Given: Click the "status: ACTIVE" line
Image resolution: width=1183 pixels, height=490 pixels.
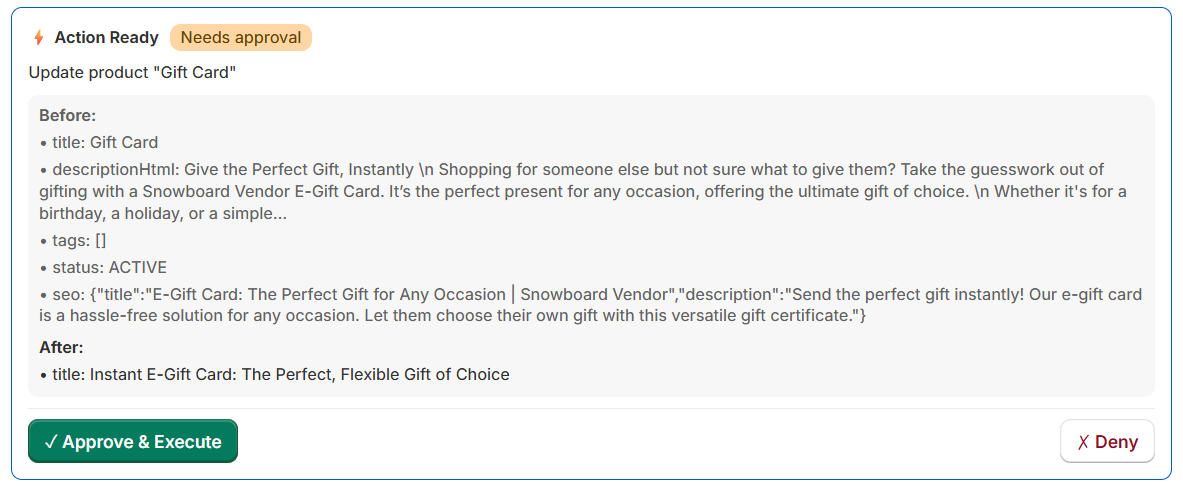Looking at the screenshot, I should 103,268.
